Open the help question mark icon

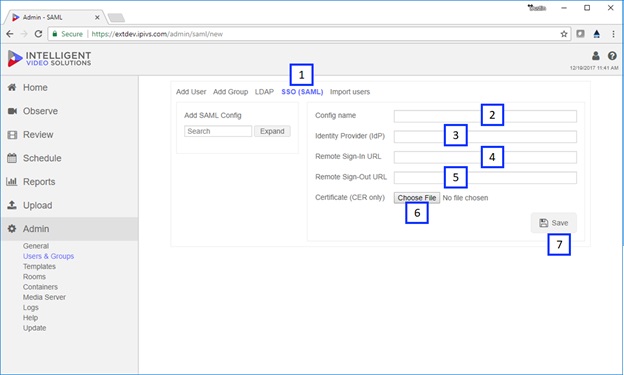[612, 56]
